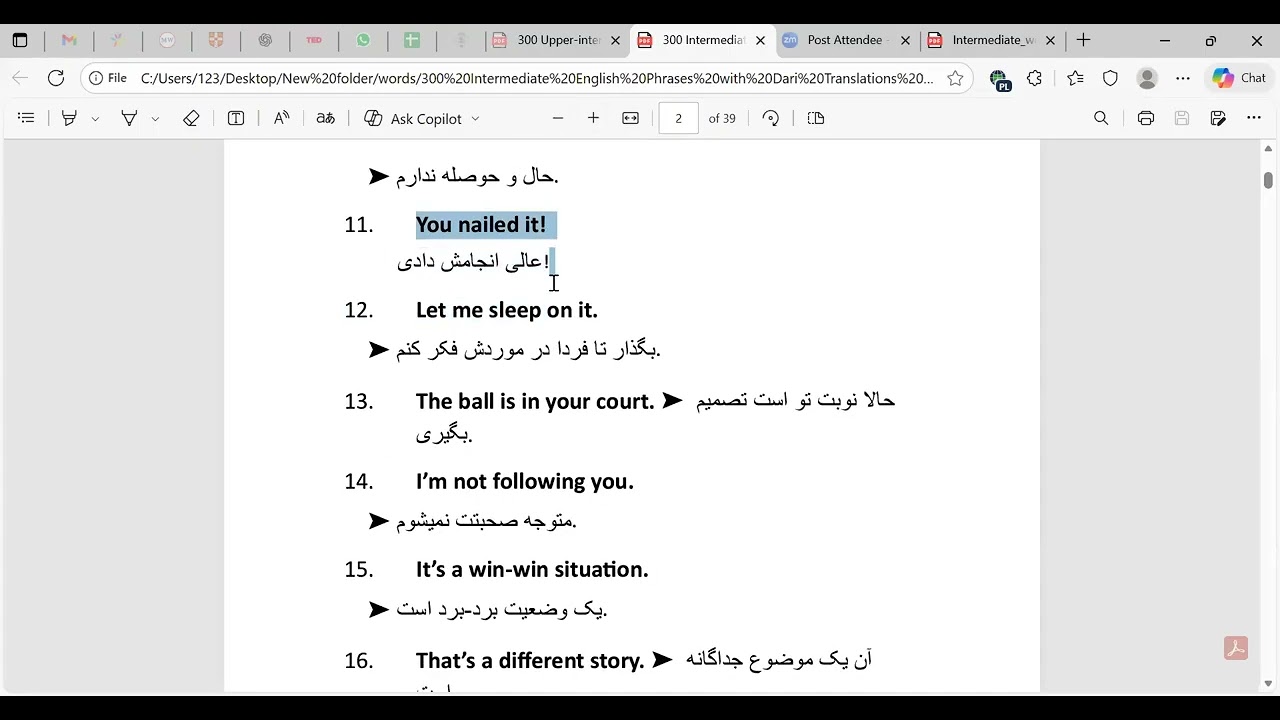
Task: Open the Translate document tool
Action: [x=325, y=118]
